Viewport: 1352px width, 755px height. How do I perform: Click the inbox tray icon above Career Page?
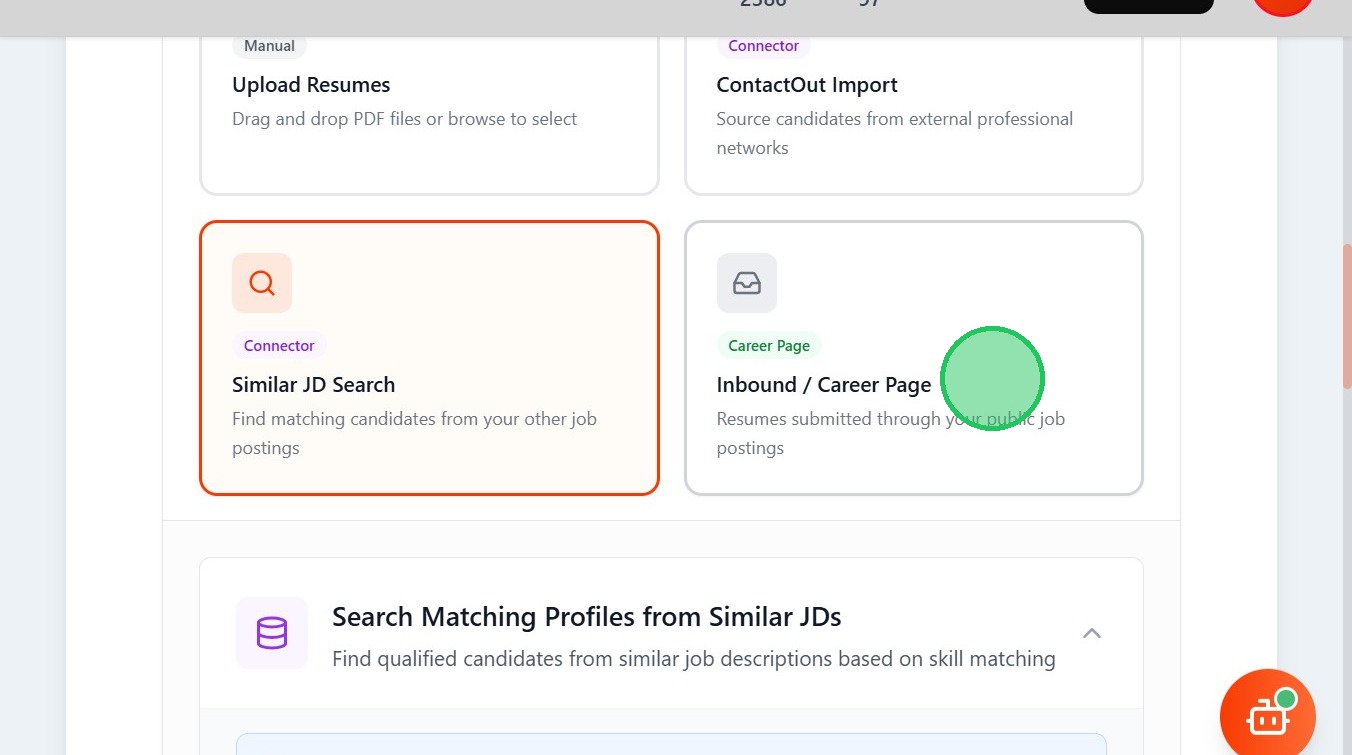point(747,283)
